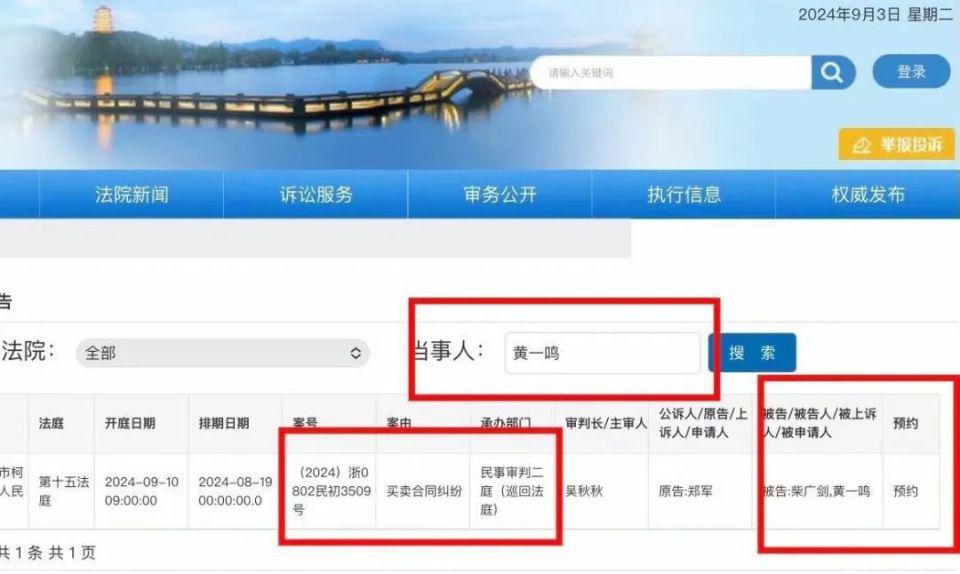Open the 法院新闻 navigation tab

tap(132, 195)
